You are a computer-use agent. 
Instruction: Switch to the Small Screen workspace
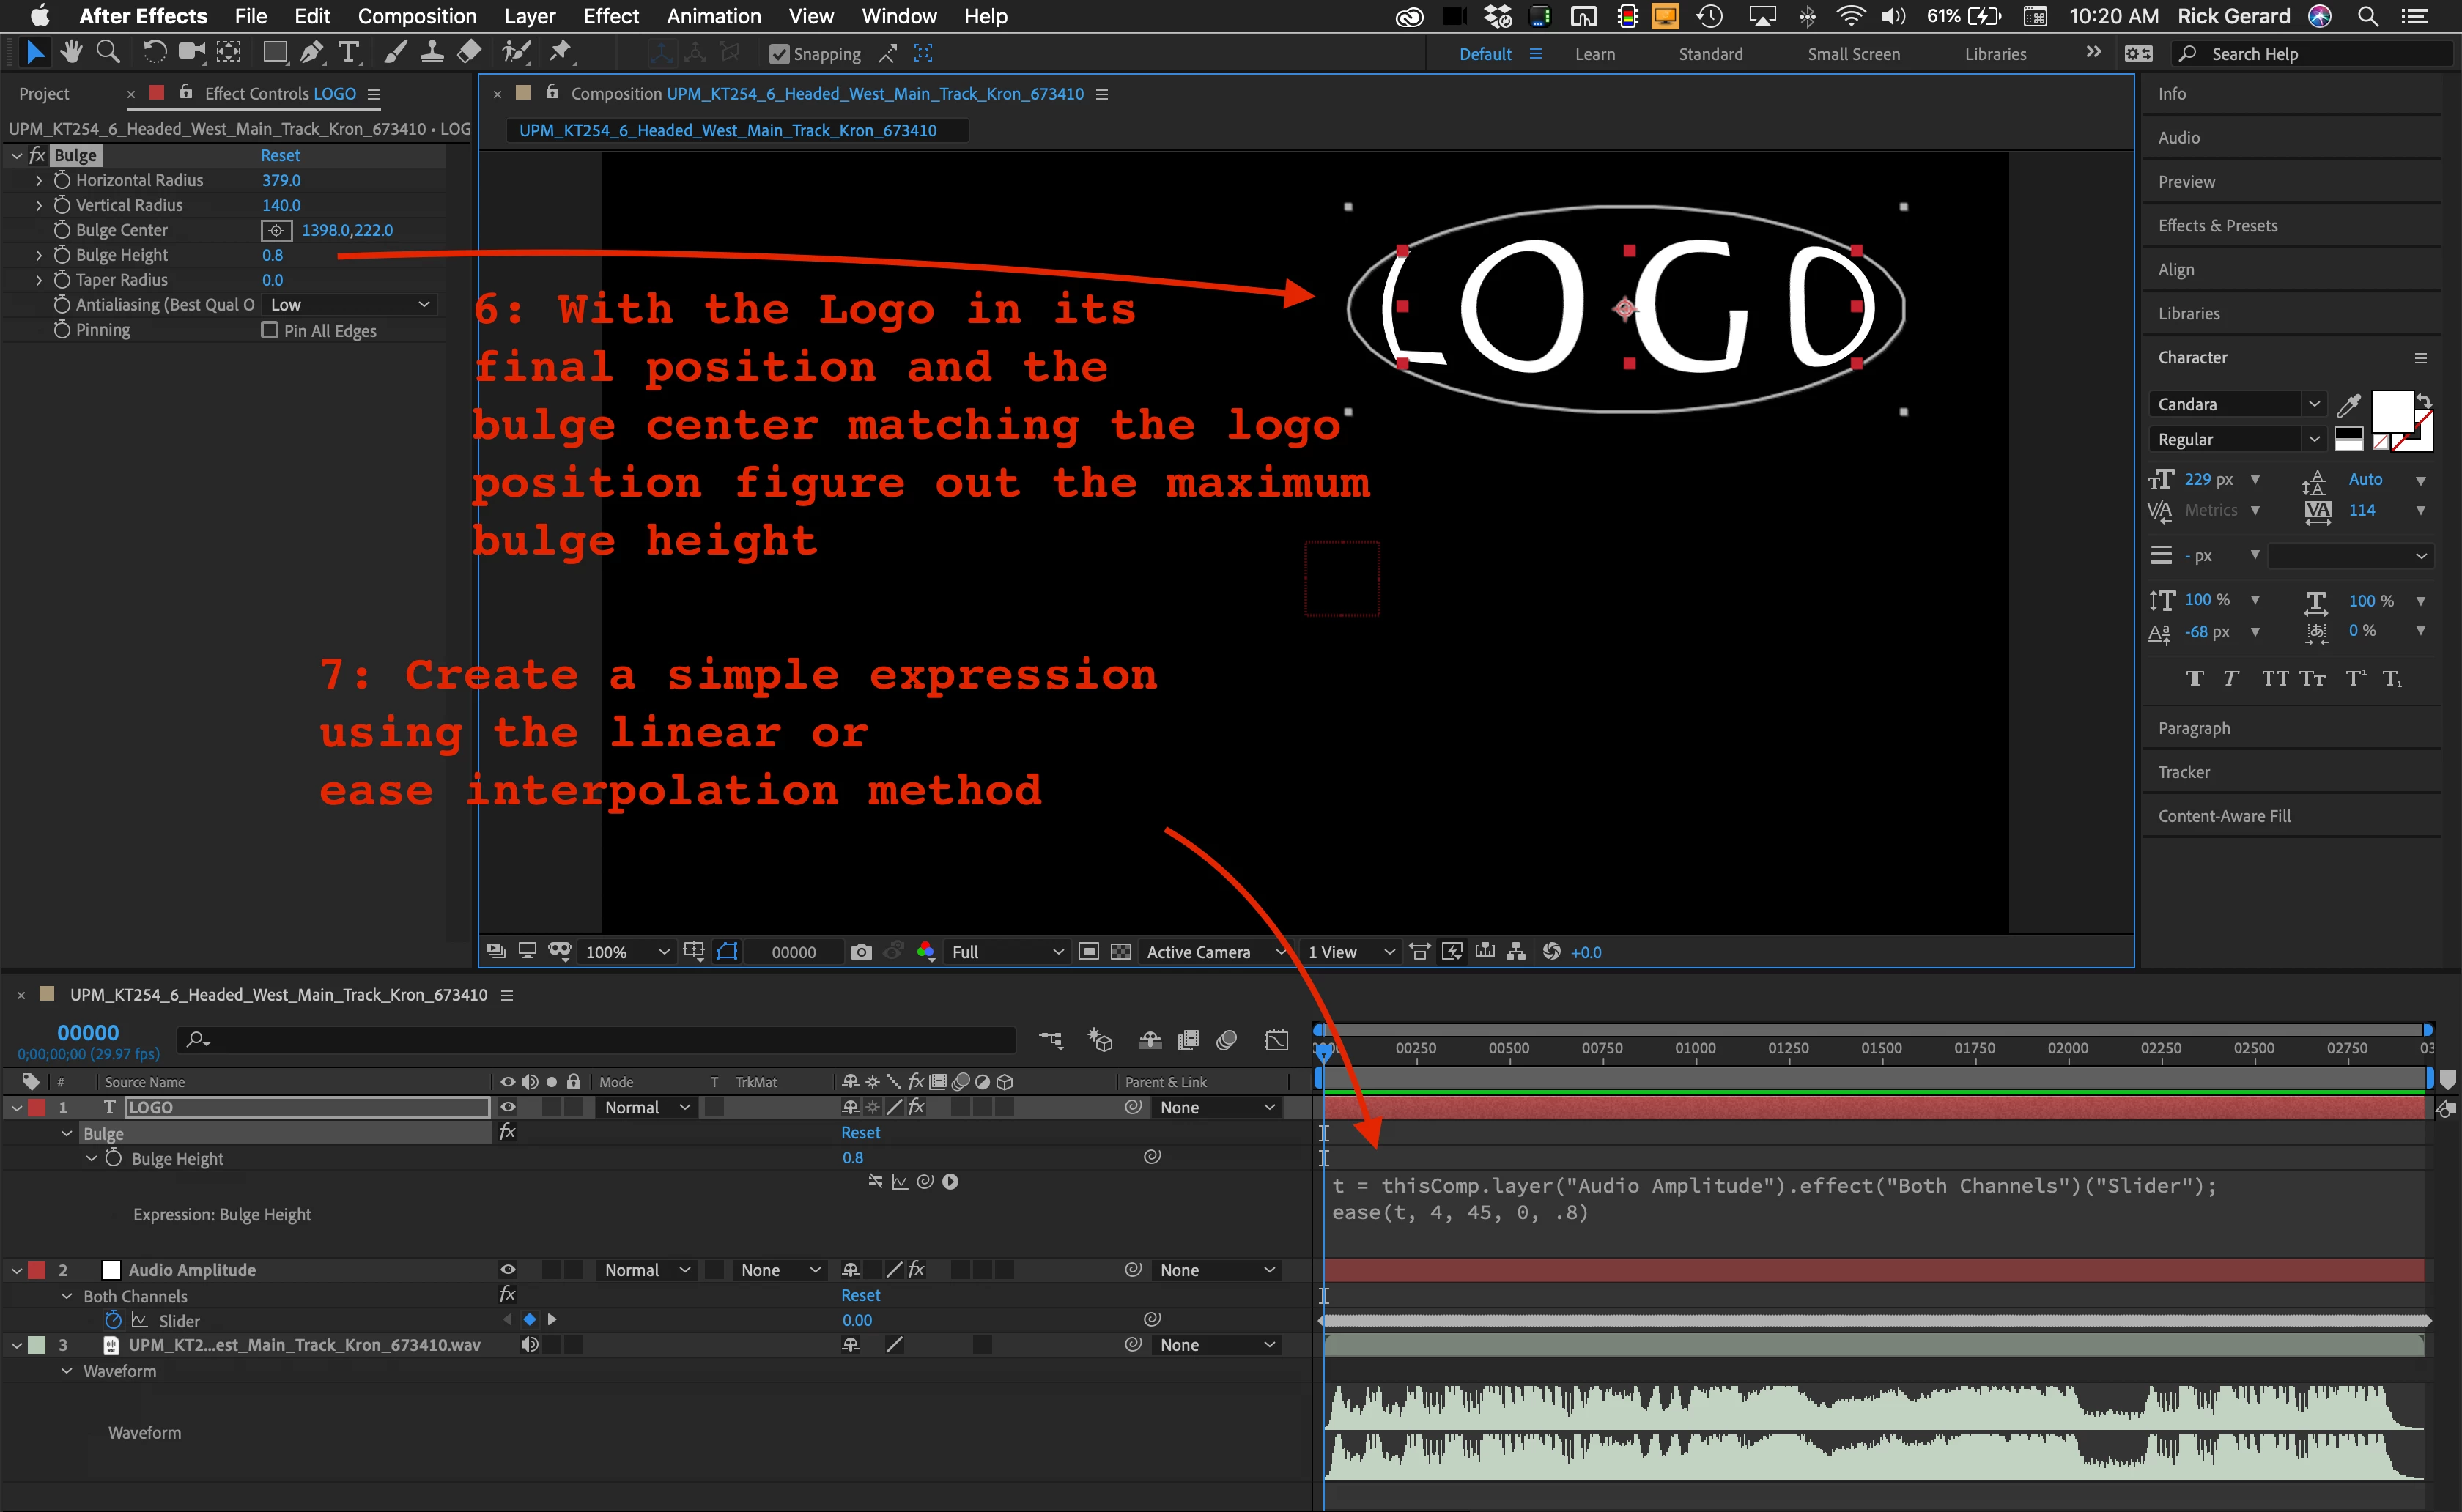1853,54
